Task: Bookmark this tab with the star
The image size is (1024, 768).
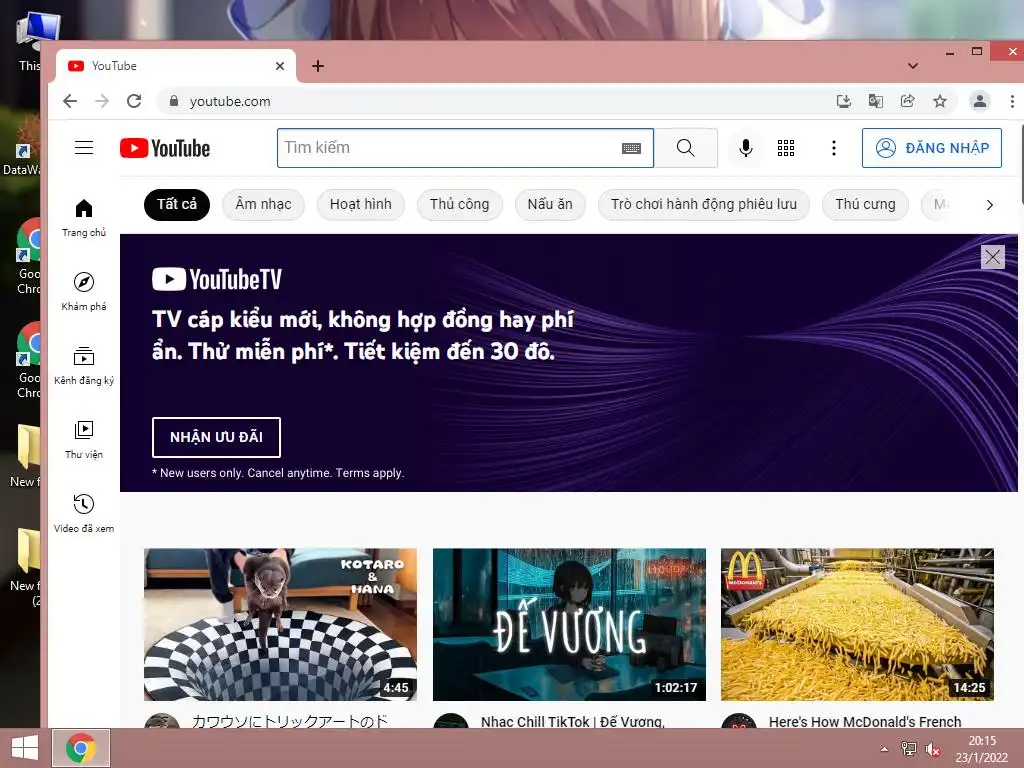Action: click(940, 101)
